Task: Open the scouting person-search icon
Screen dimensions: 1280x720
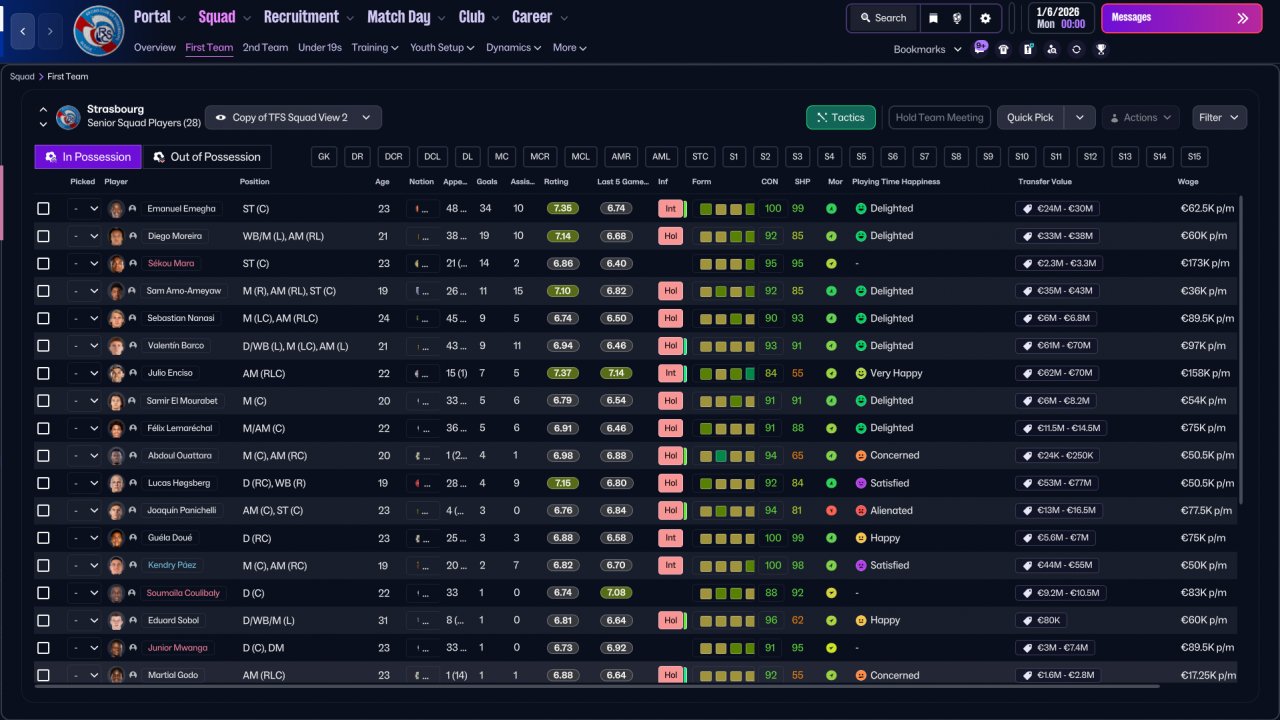Action: pyautogui.click(x=1052, y=49)
